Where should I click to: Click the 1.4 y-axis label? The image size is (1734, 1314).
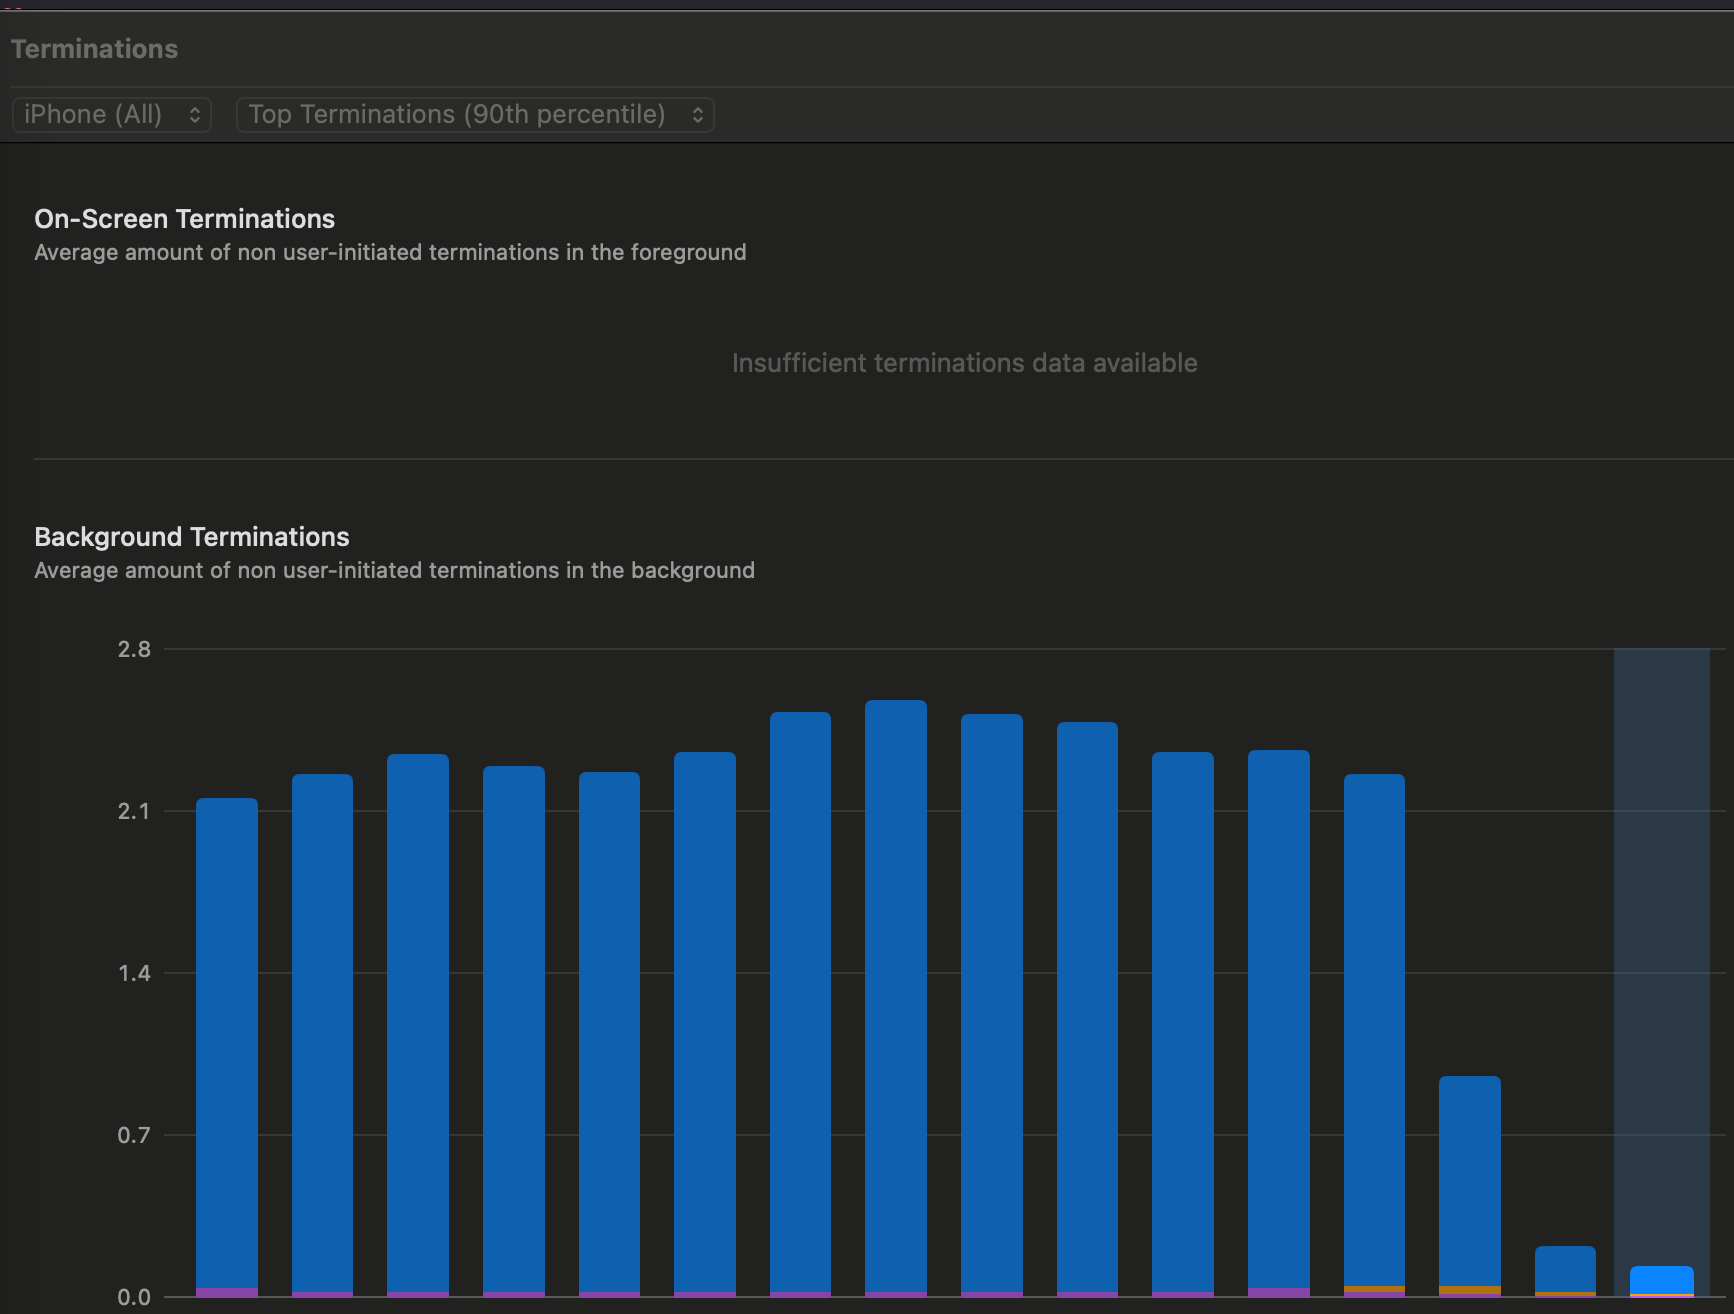pos(134,973)
